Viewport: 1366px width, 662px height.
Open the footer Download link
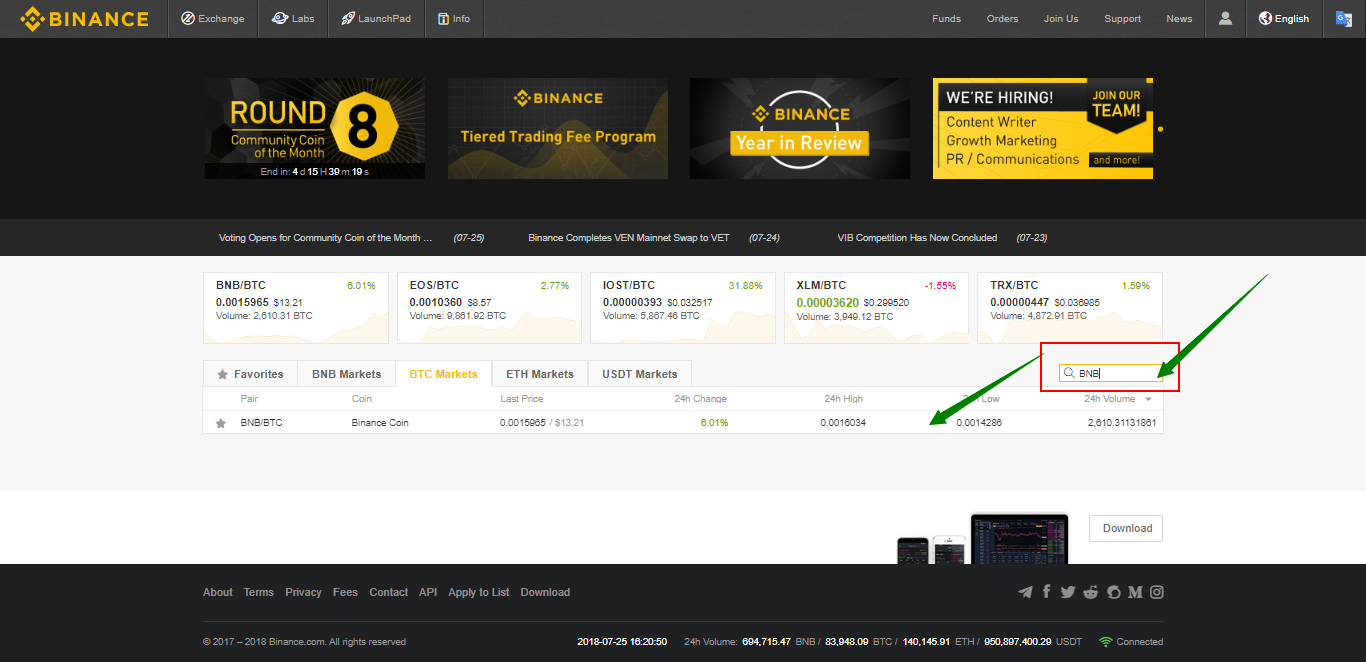coord(545,592)
